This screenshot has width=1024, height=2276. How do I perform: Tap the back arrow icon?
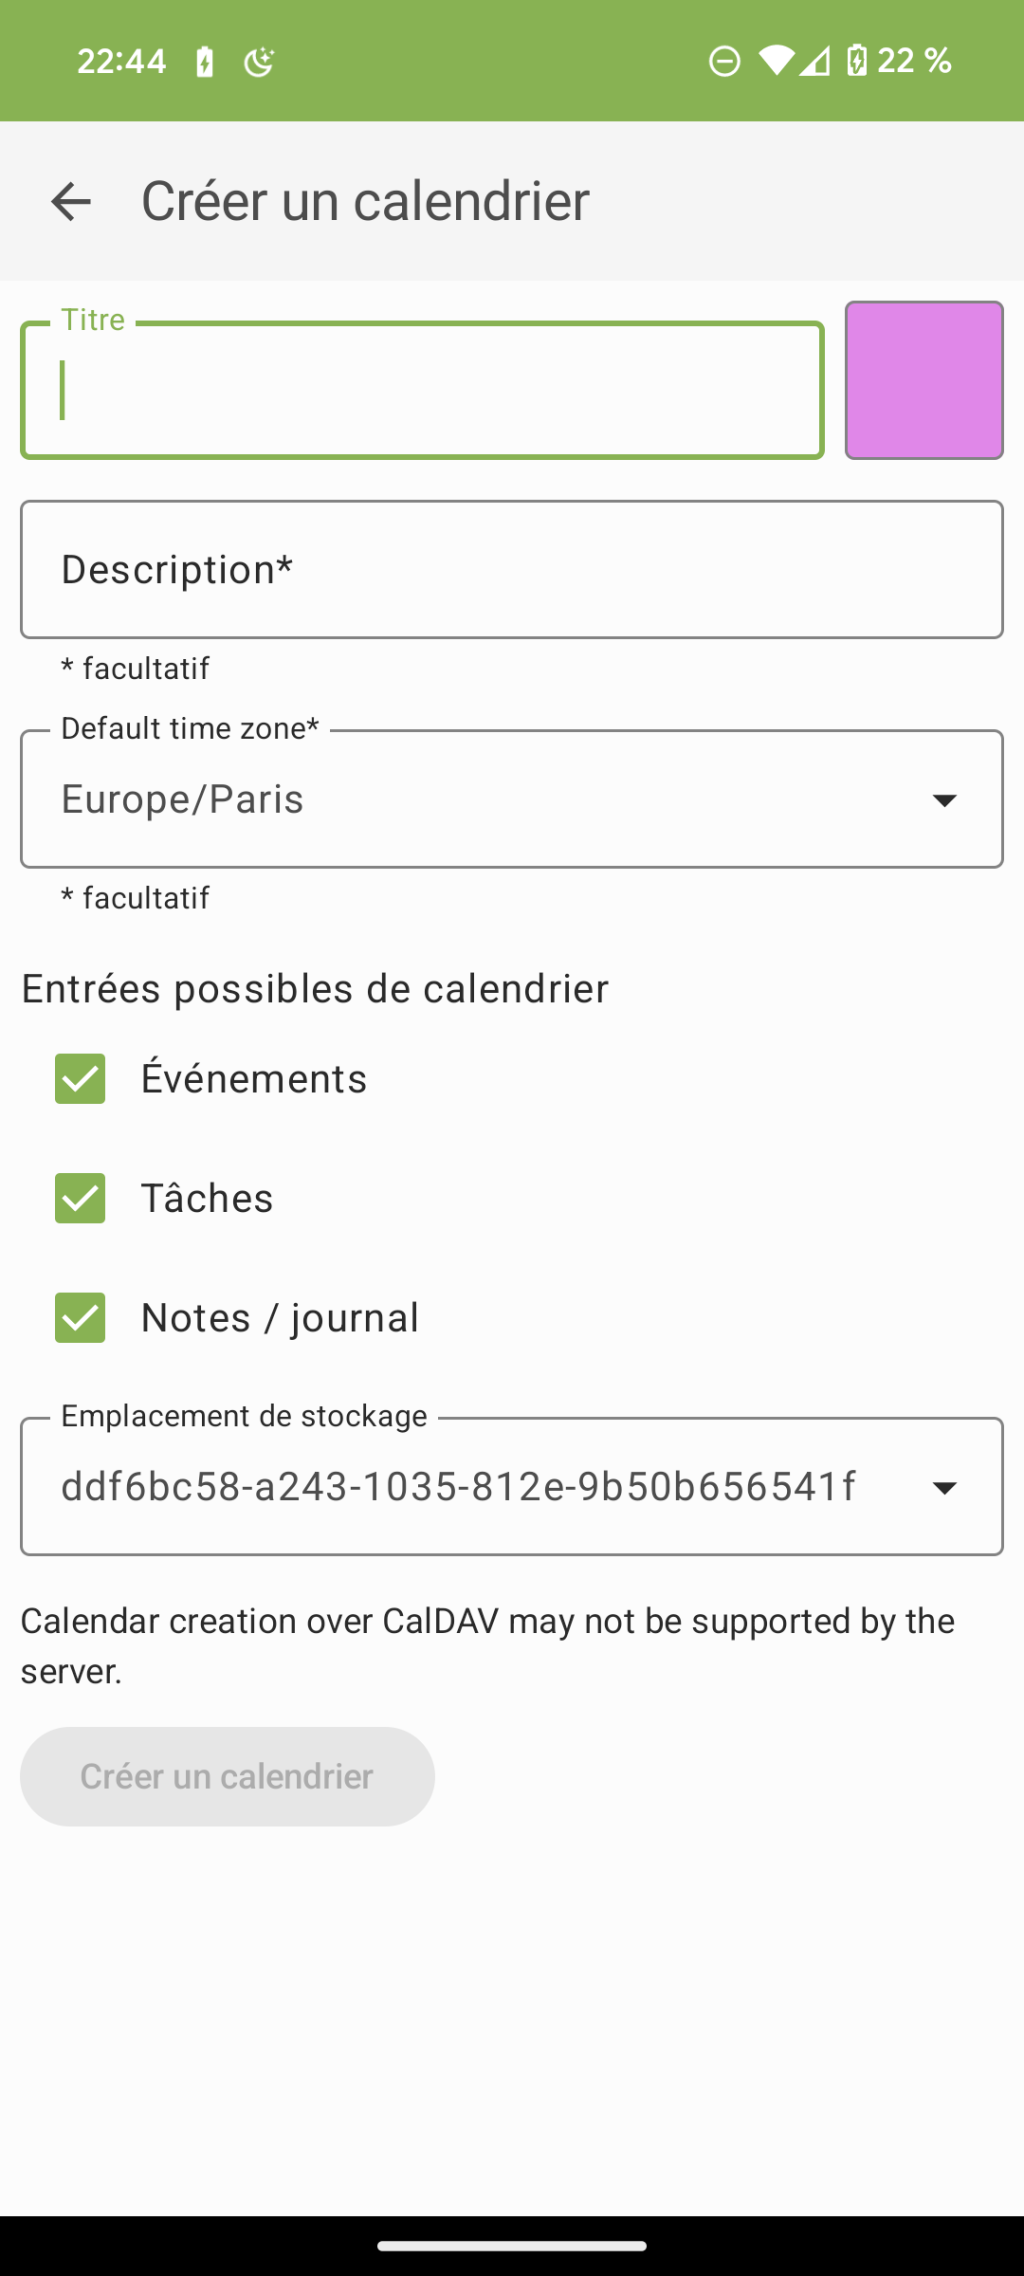pyautogui.click(x=71, y=201)
